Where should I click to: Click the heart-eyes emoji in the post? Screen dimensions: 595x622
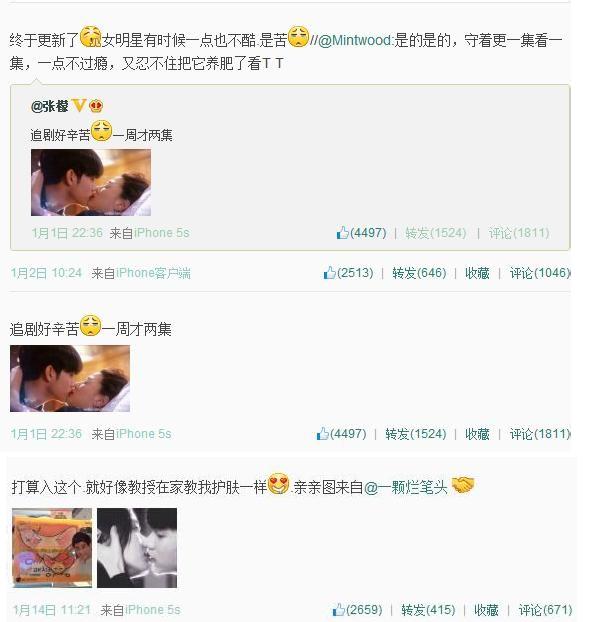[x=278, y=484]
